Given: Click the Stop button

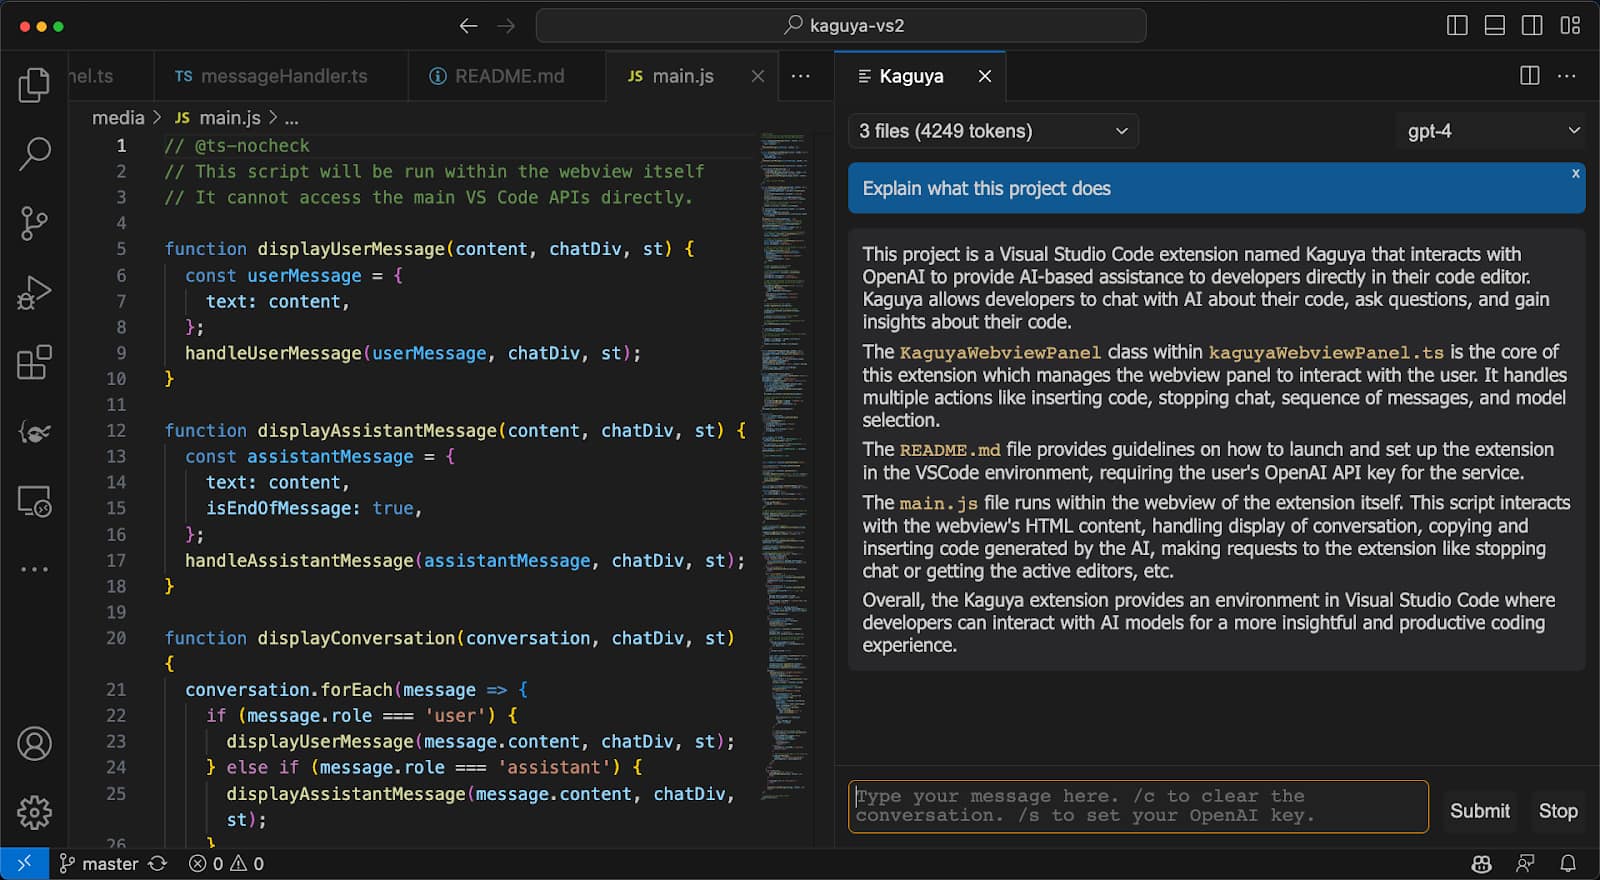Looking at the screenshot, I should coord(1558,811).
